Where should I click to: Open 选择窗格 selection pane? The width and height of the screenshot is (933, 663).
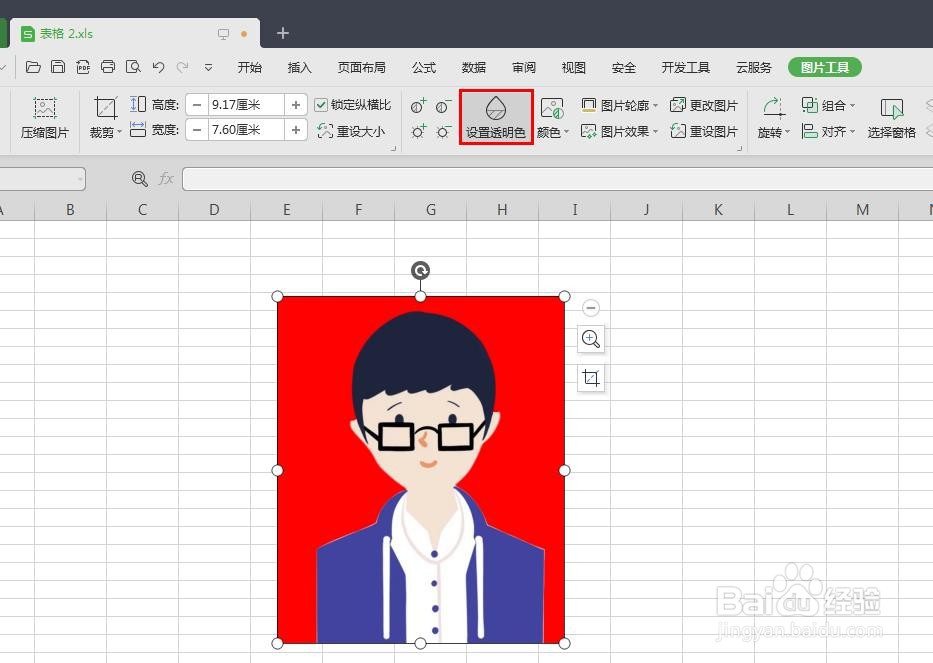(x=891, y=118)
